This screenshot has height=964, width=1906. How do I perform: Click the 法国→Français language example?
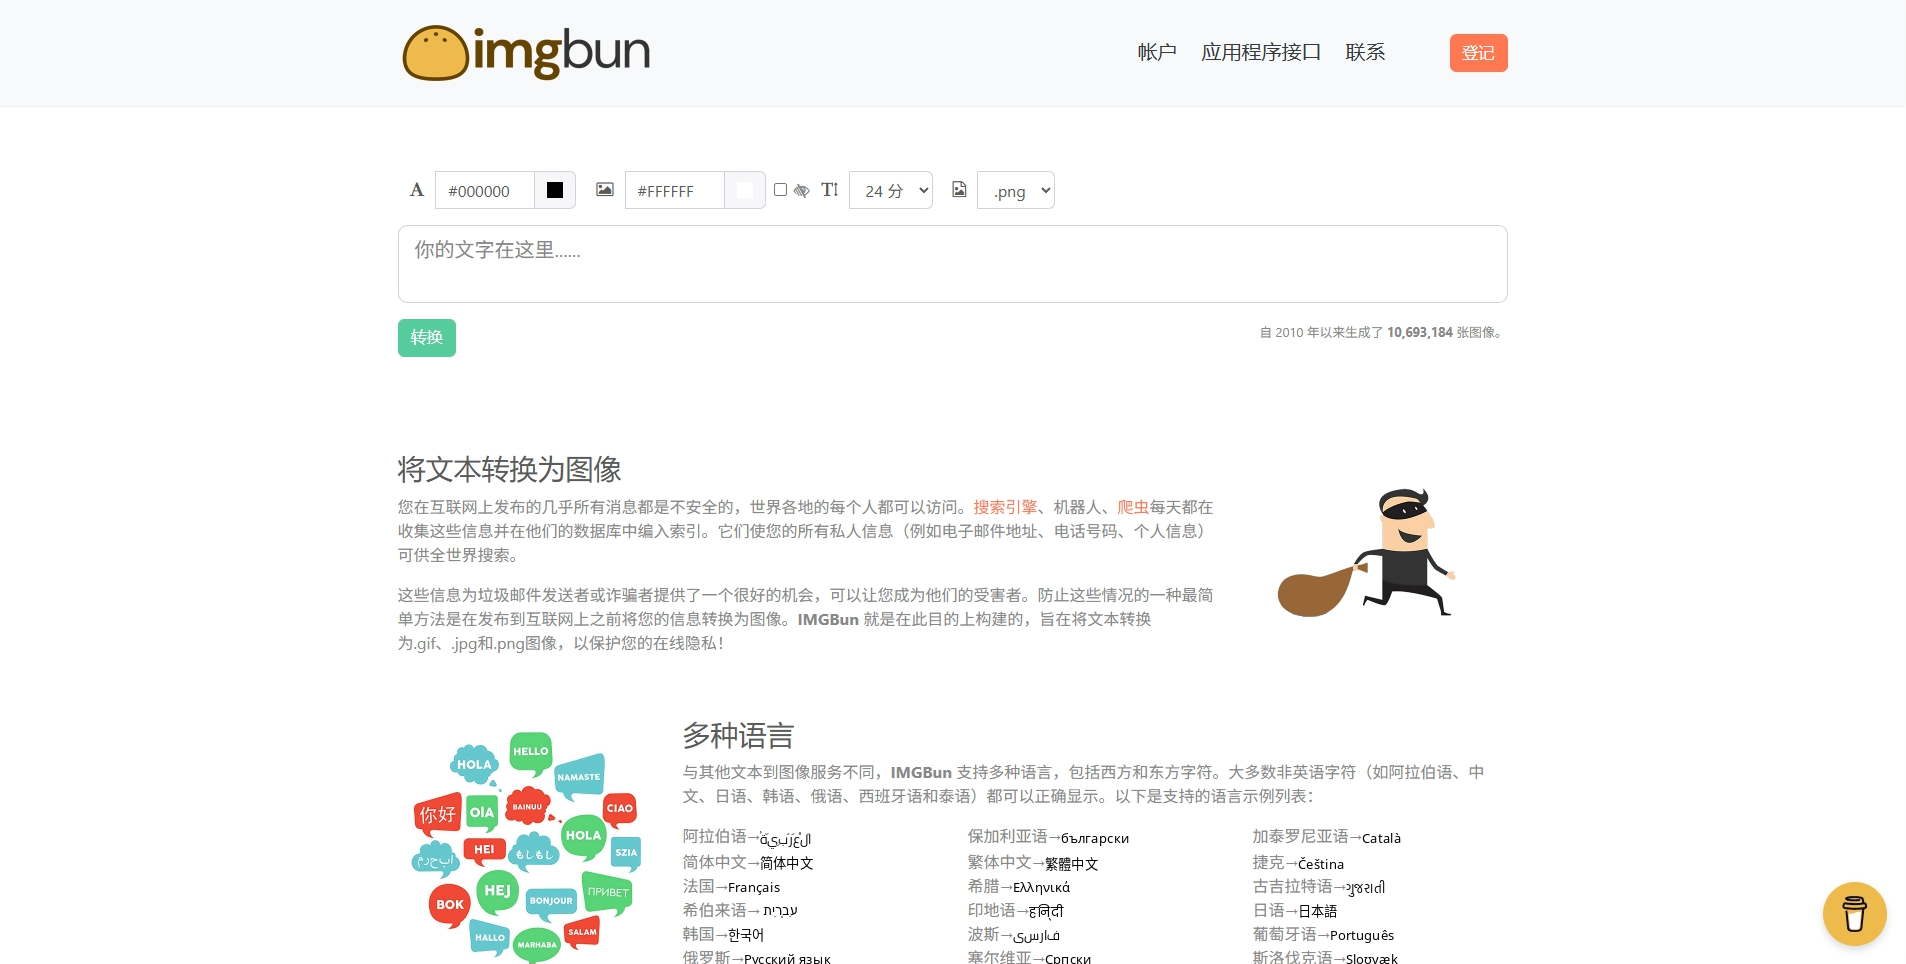[732, 887]
